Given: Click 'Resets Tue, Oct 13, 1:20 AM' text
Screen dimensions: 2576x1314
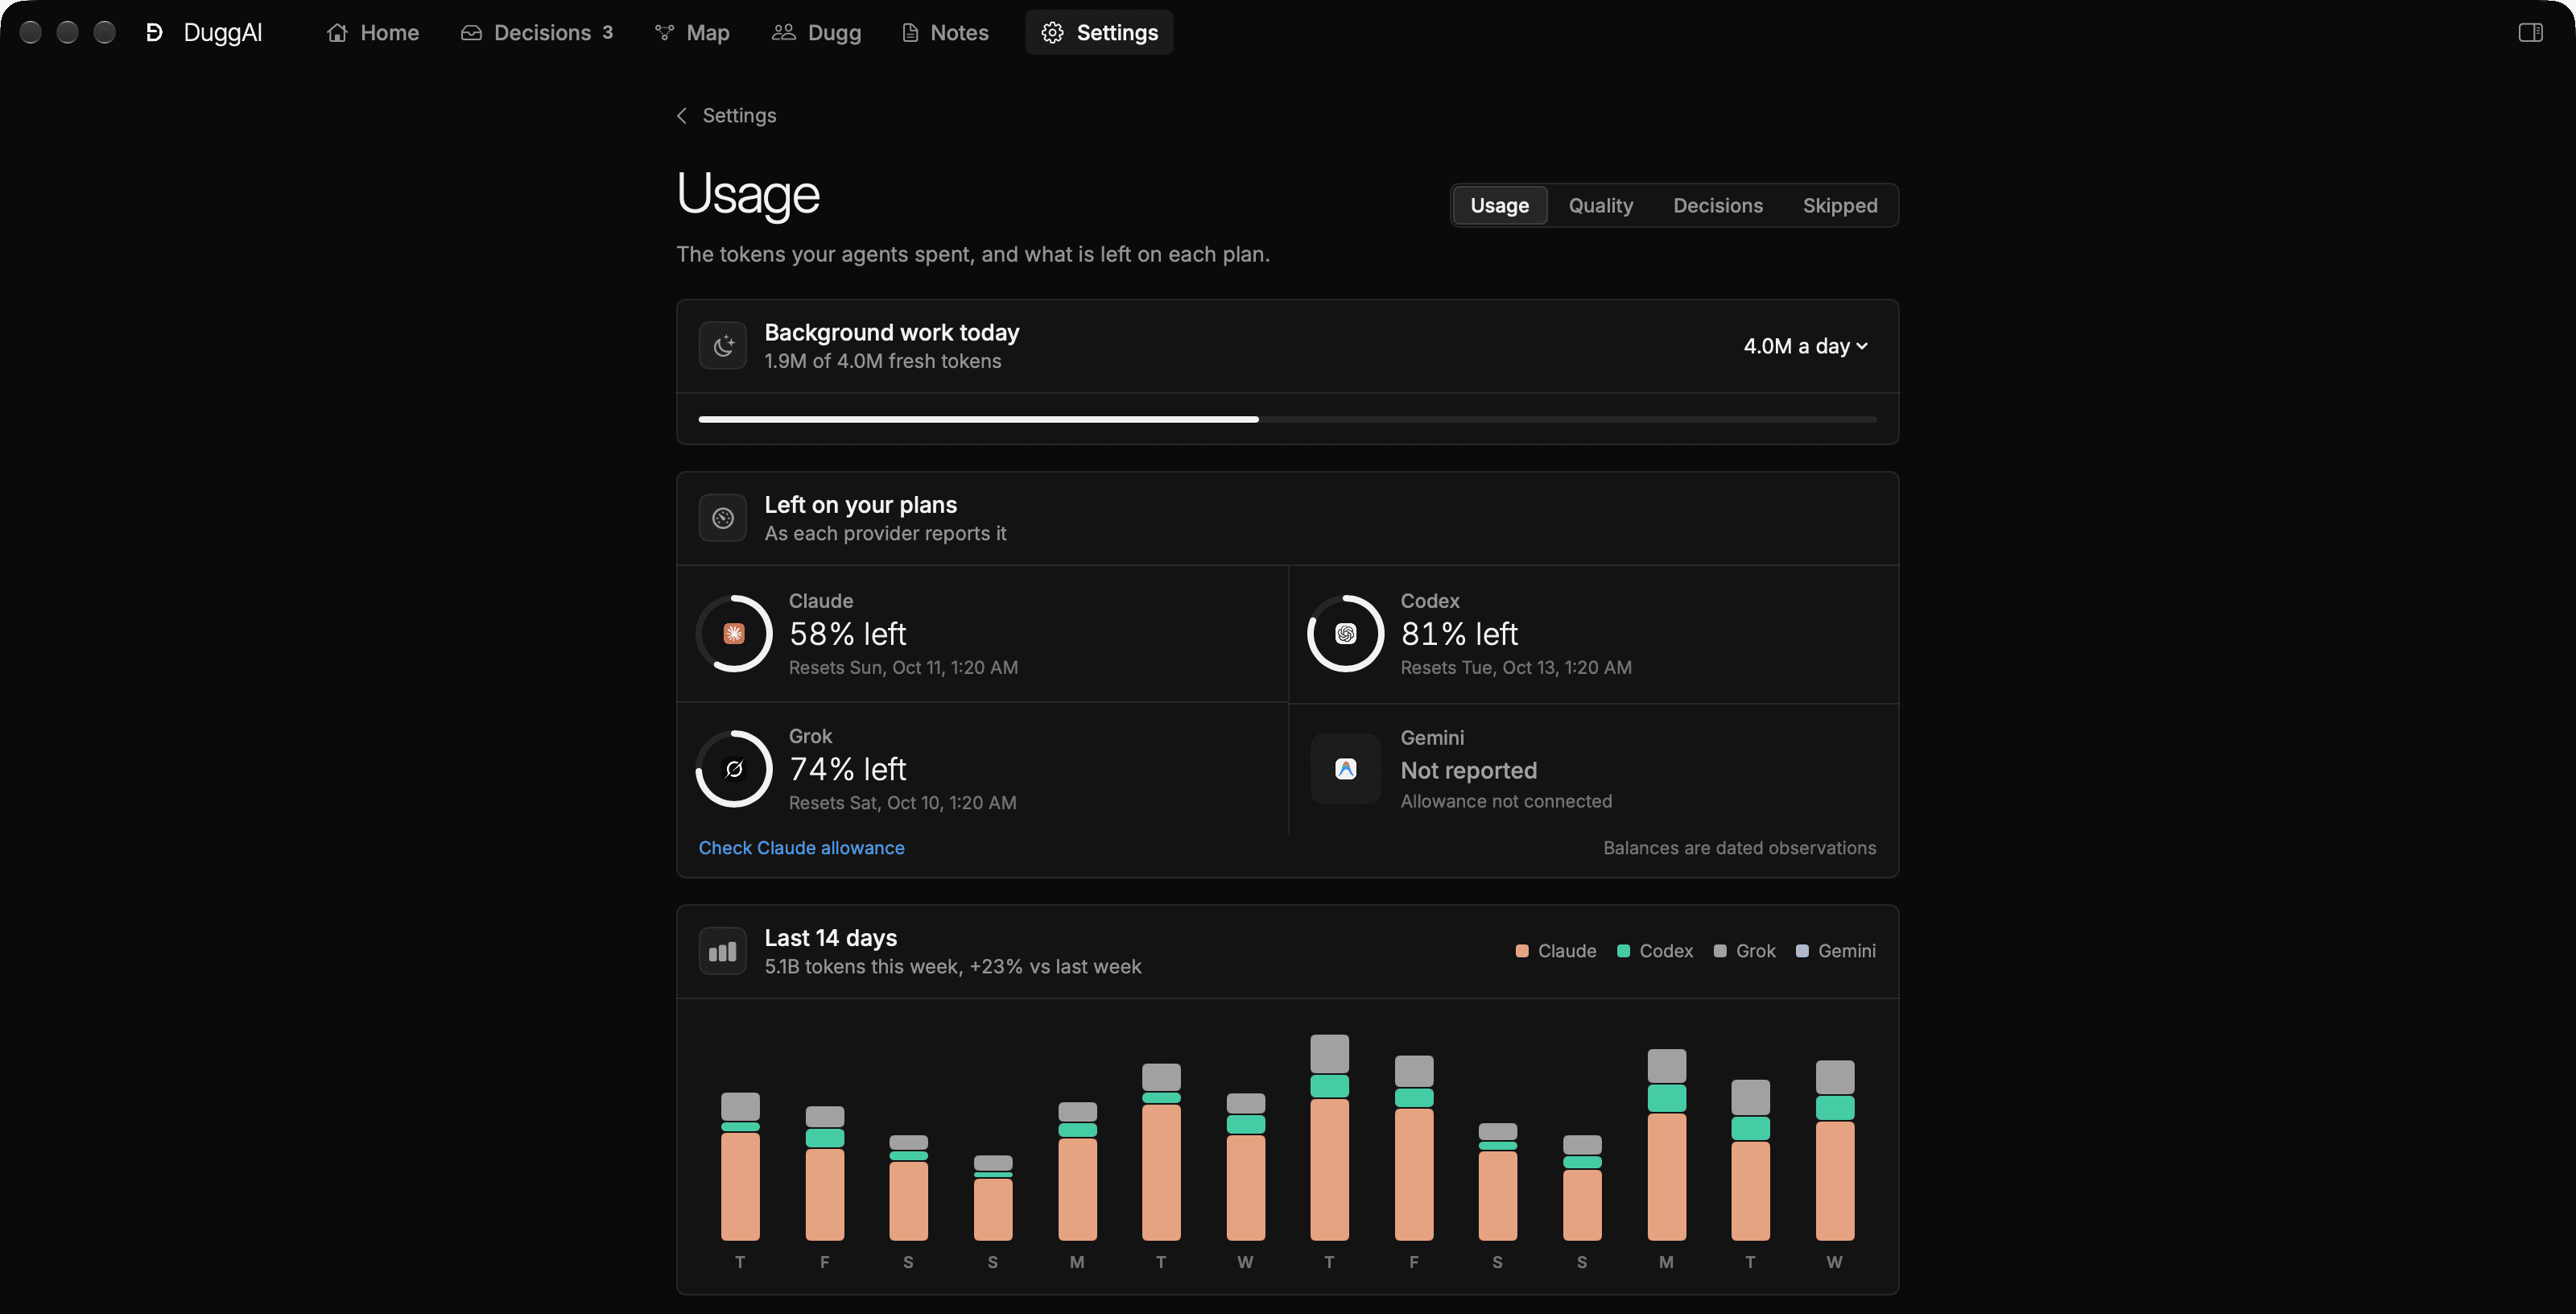Looking at the screenshot, I should [1515, 667].
